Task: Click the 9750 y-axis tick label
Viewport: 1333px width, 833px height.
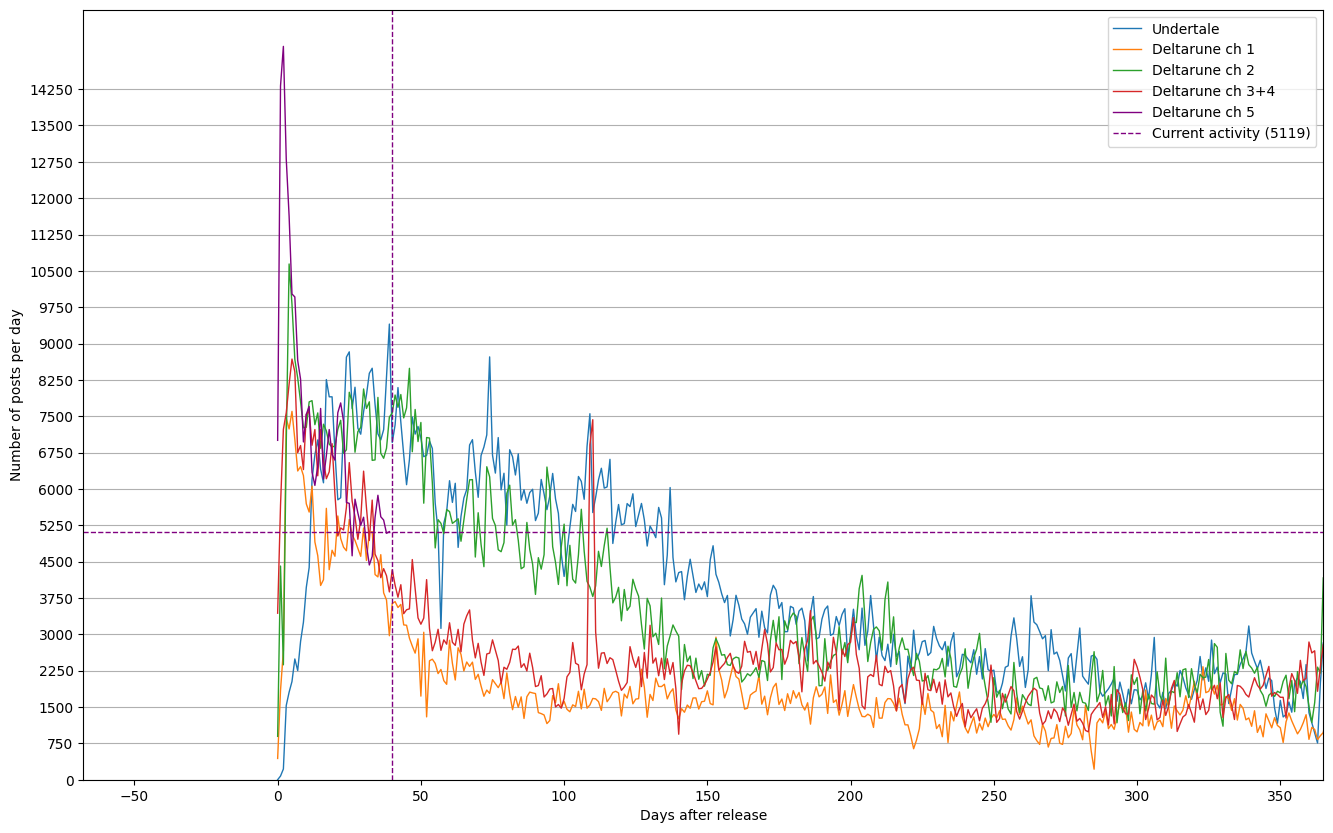Action: pyautogui.click(x=59, y=308)
